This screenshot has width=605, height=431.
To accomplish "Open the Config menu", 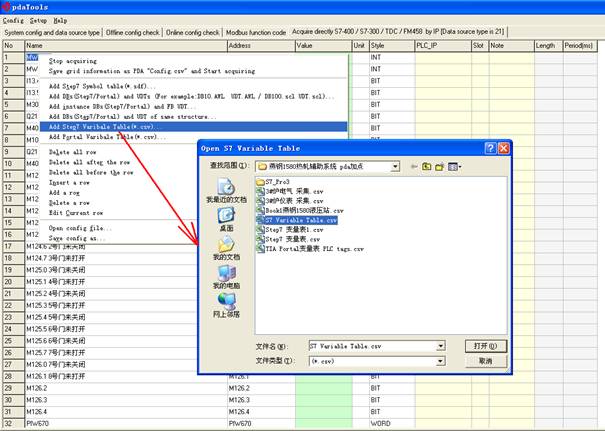I will pyautogui.click(x=14, y=20).
